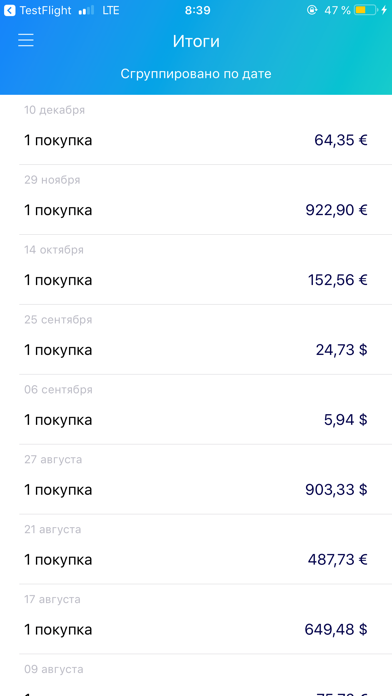The image size is (392, 696).
Task: Tap the battery indicator icon
Action: tap(365, 10)
